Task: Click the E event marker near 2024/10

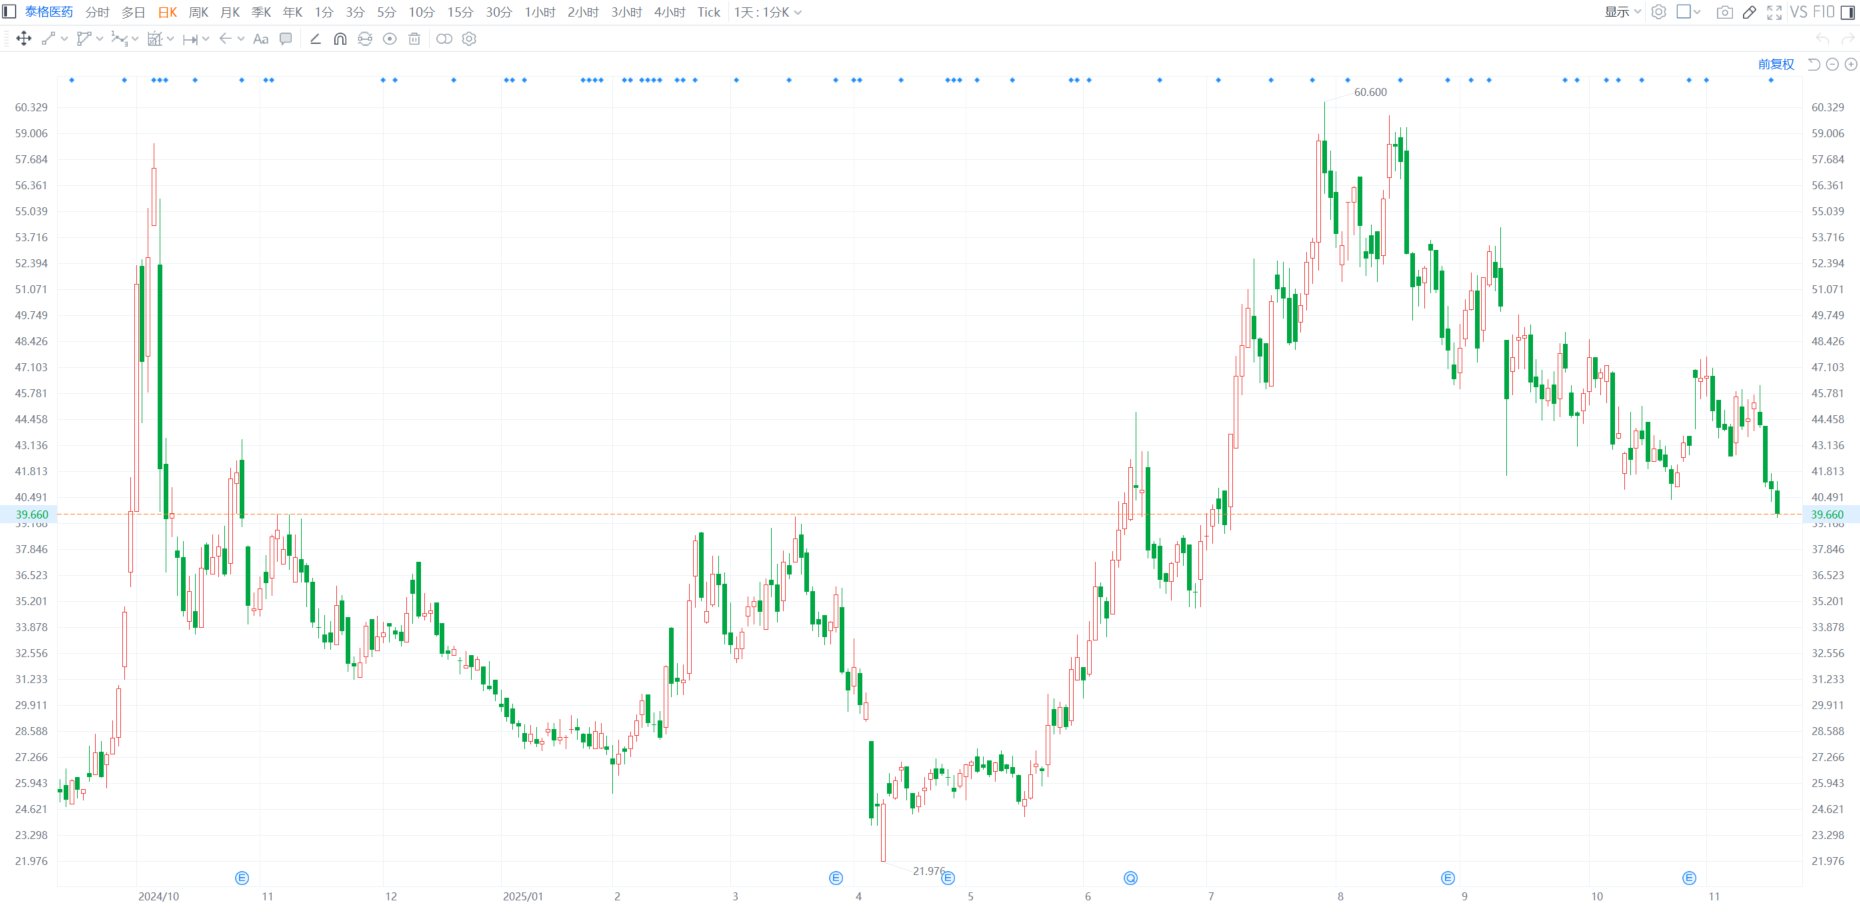Action: click(x=242, y=878)
